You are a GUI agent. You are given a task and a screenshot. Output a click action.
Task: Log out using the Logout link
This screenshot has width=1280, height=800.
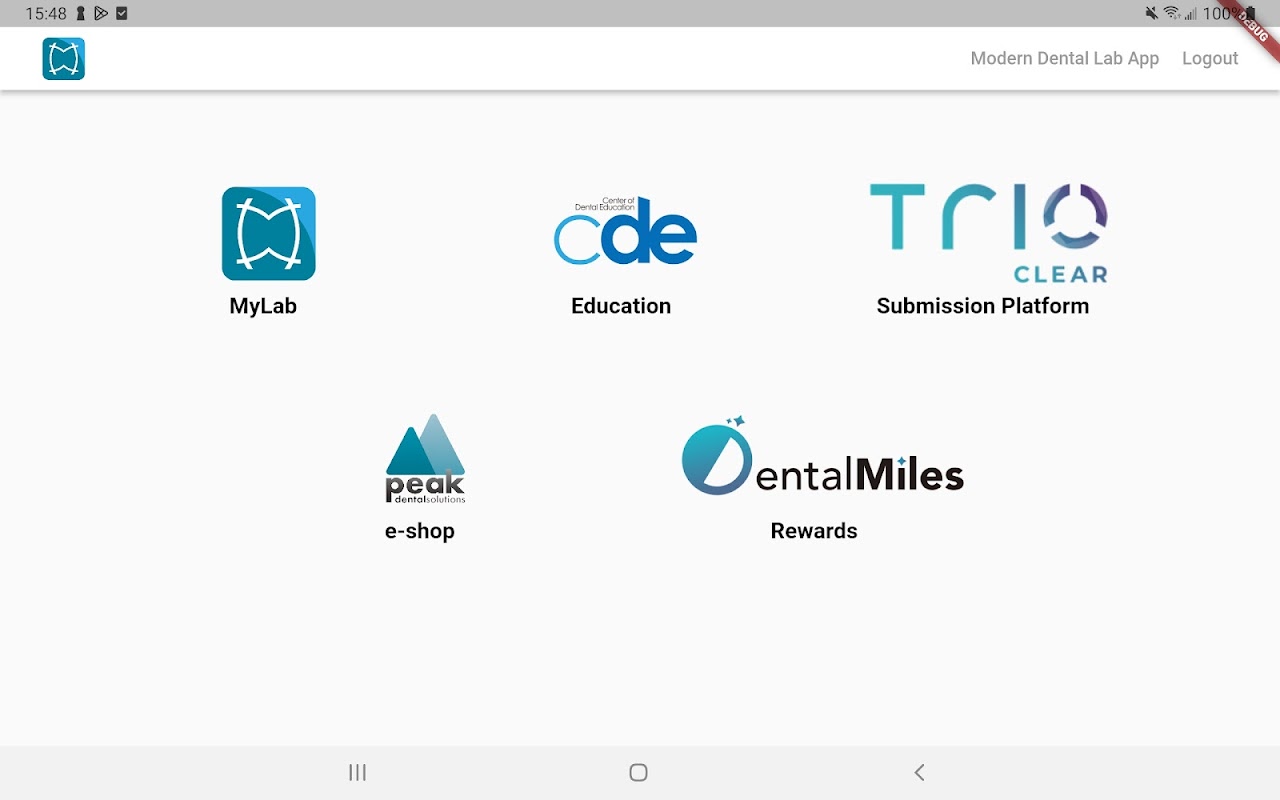1210,58
